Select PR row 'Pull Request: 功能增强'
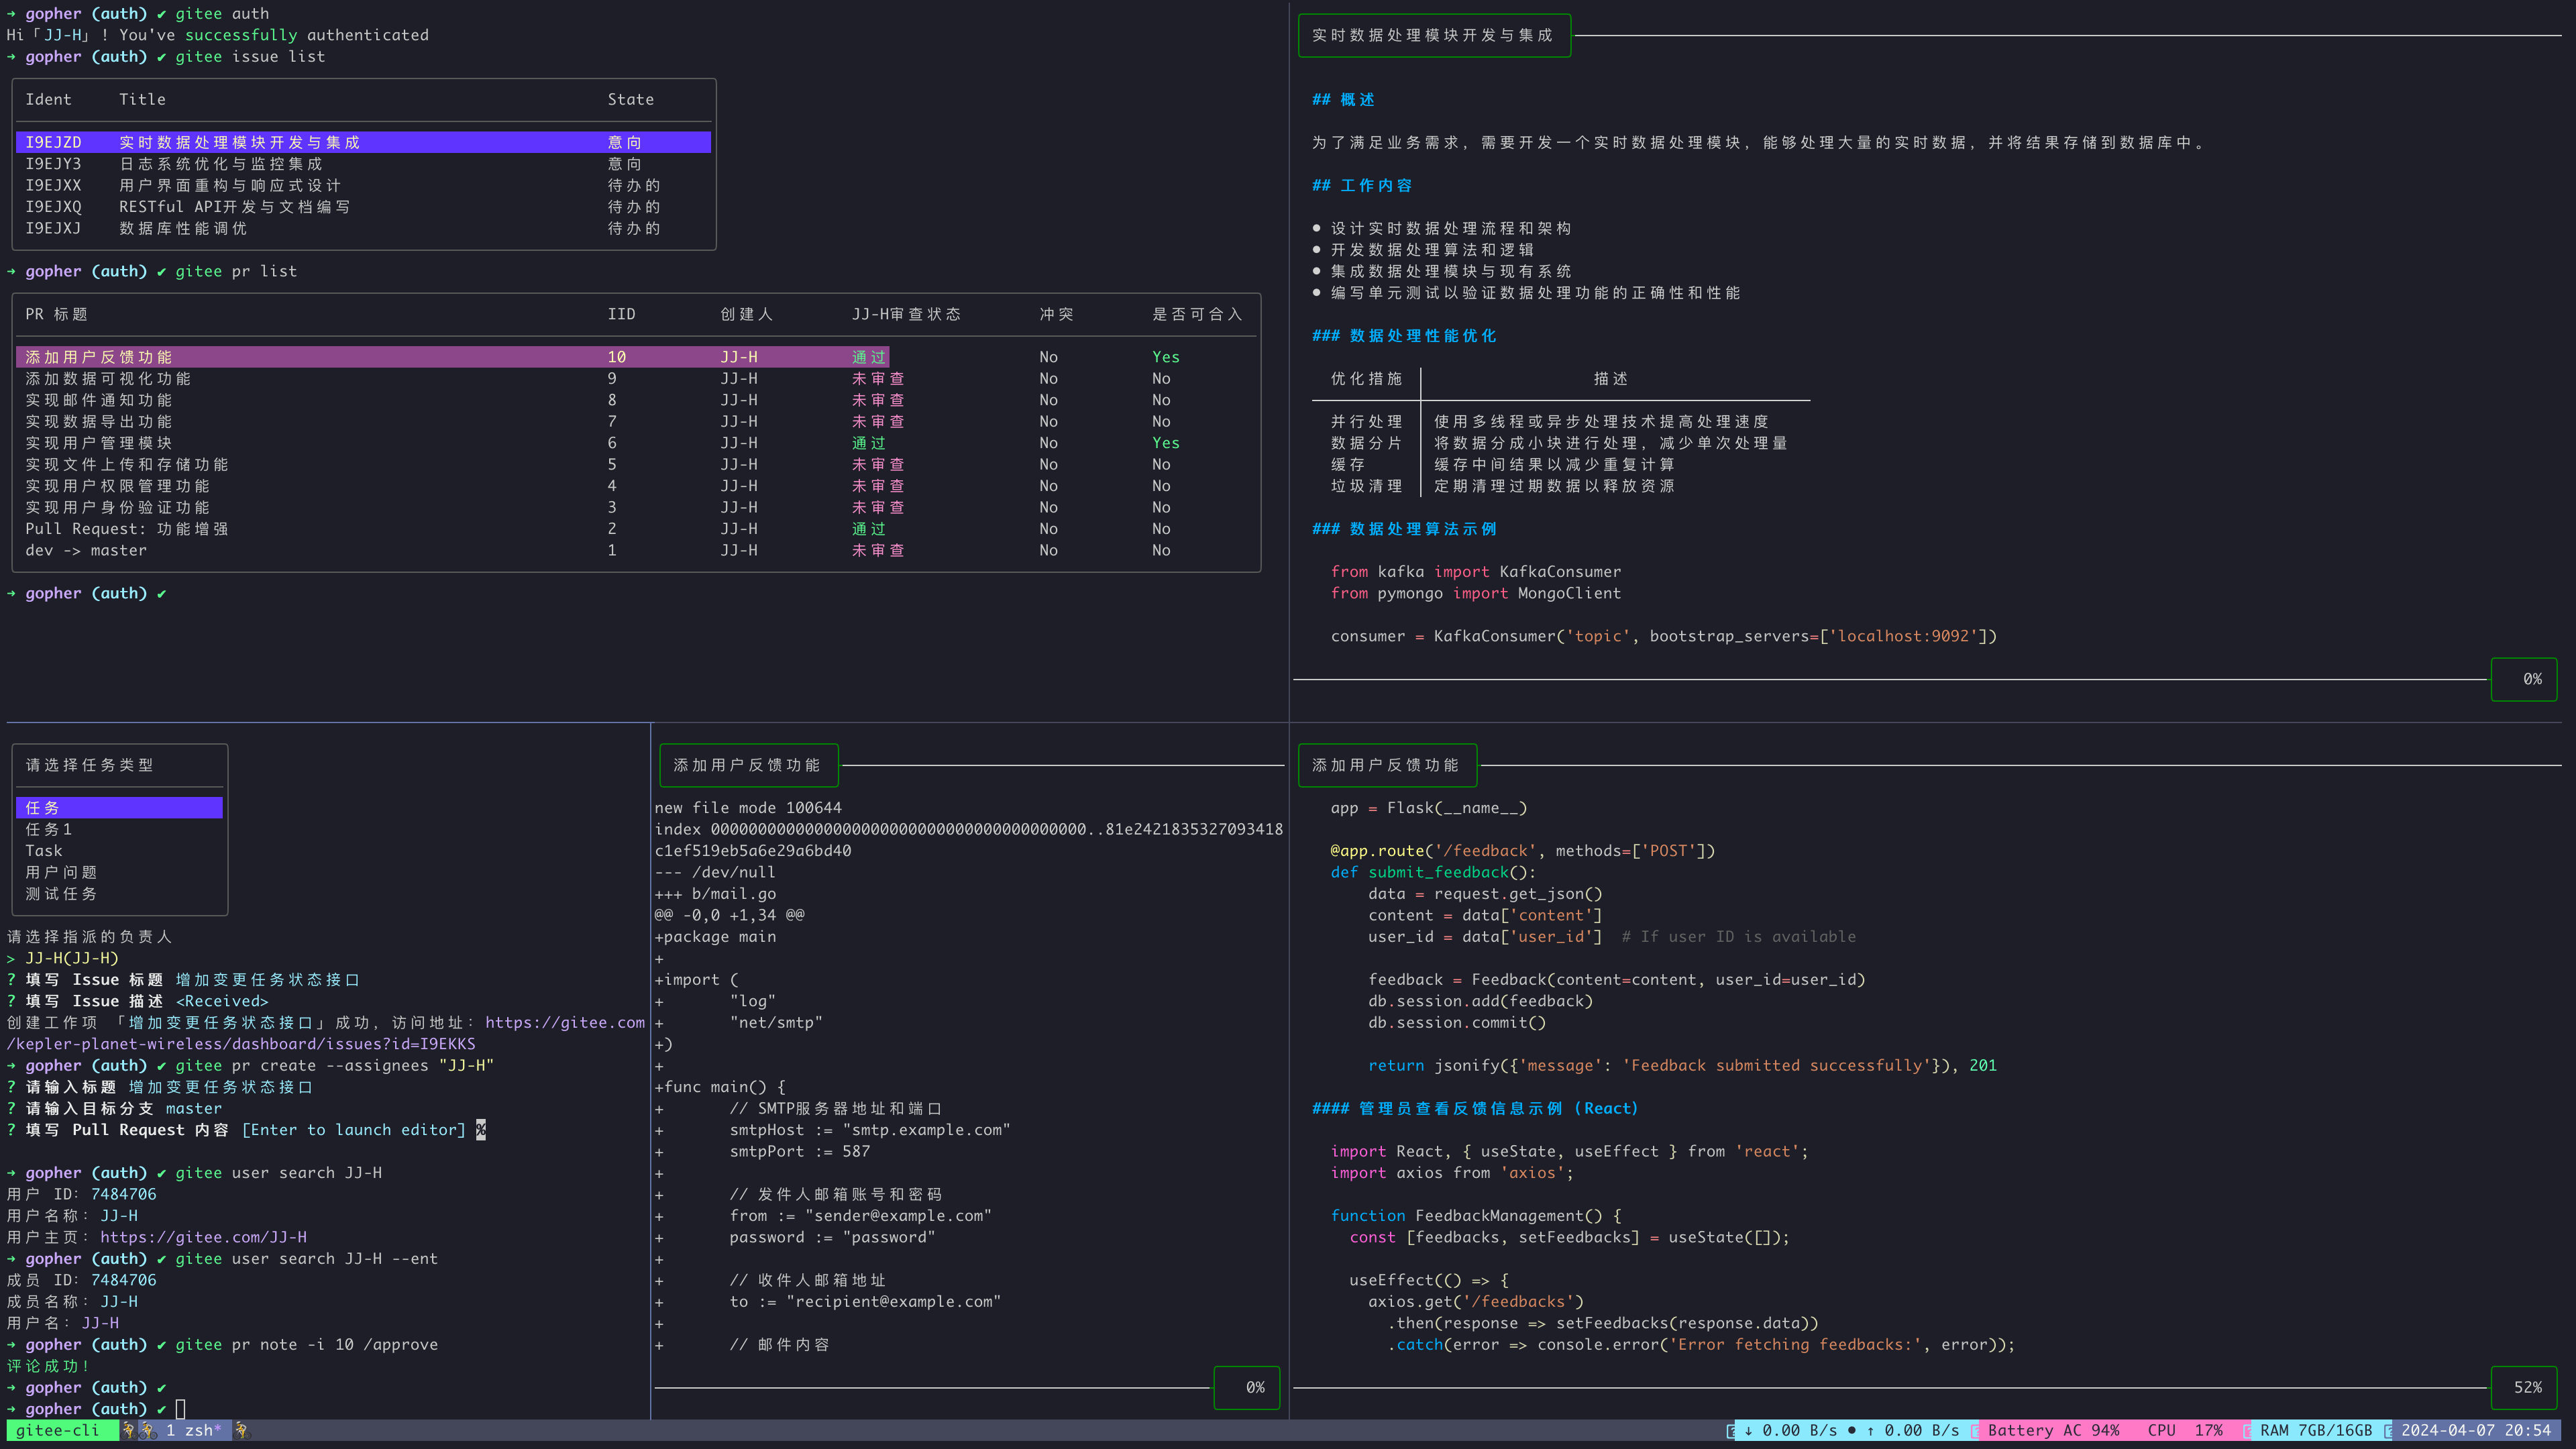This screenshot has width=2576, height=1449. [x=636, y=529]
